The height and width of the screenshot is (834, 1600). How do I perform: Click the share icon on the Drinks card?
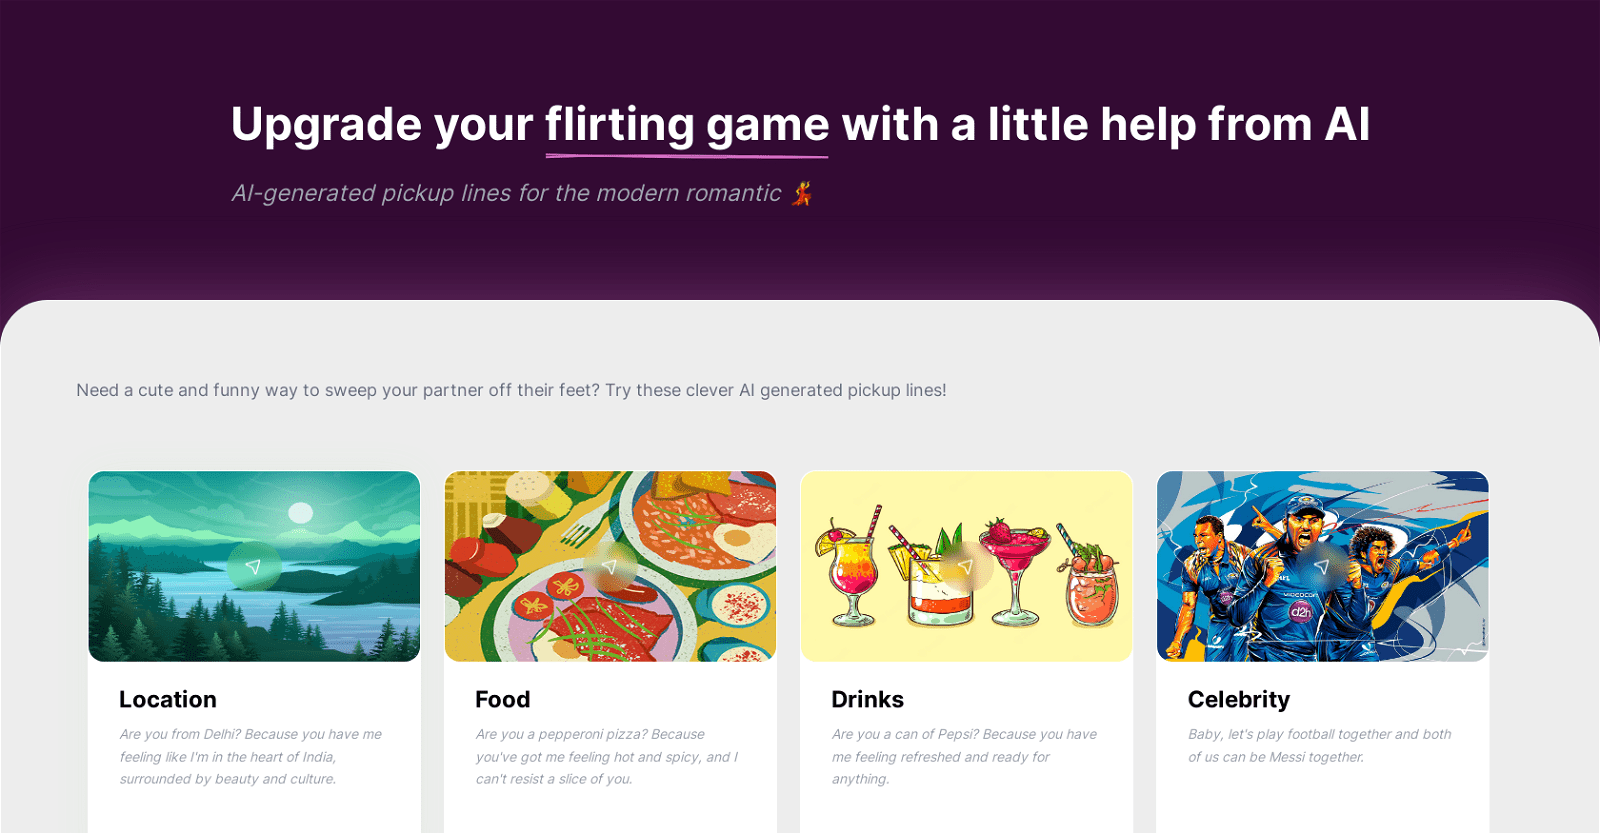click(x=967, y=566)
